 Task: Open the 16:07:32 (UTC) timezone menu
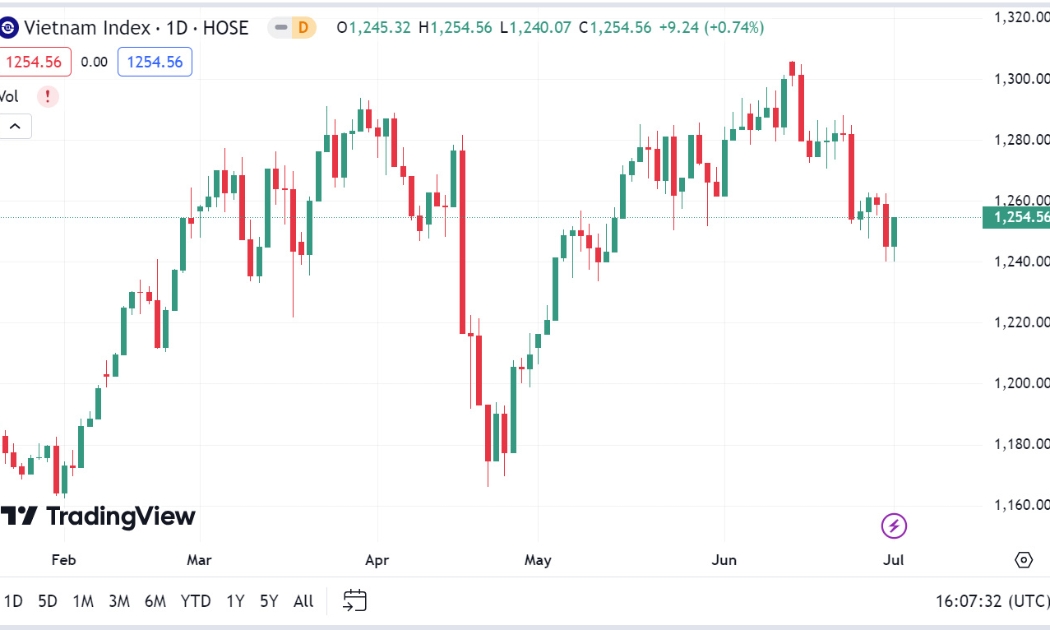point(992,601)
